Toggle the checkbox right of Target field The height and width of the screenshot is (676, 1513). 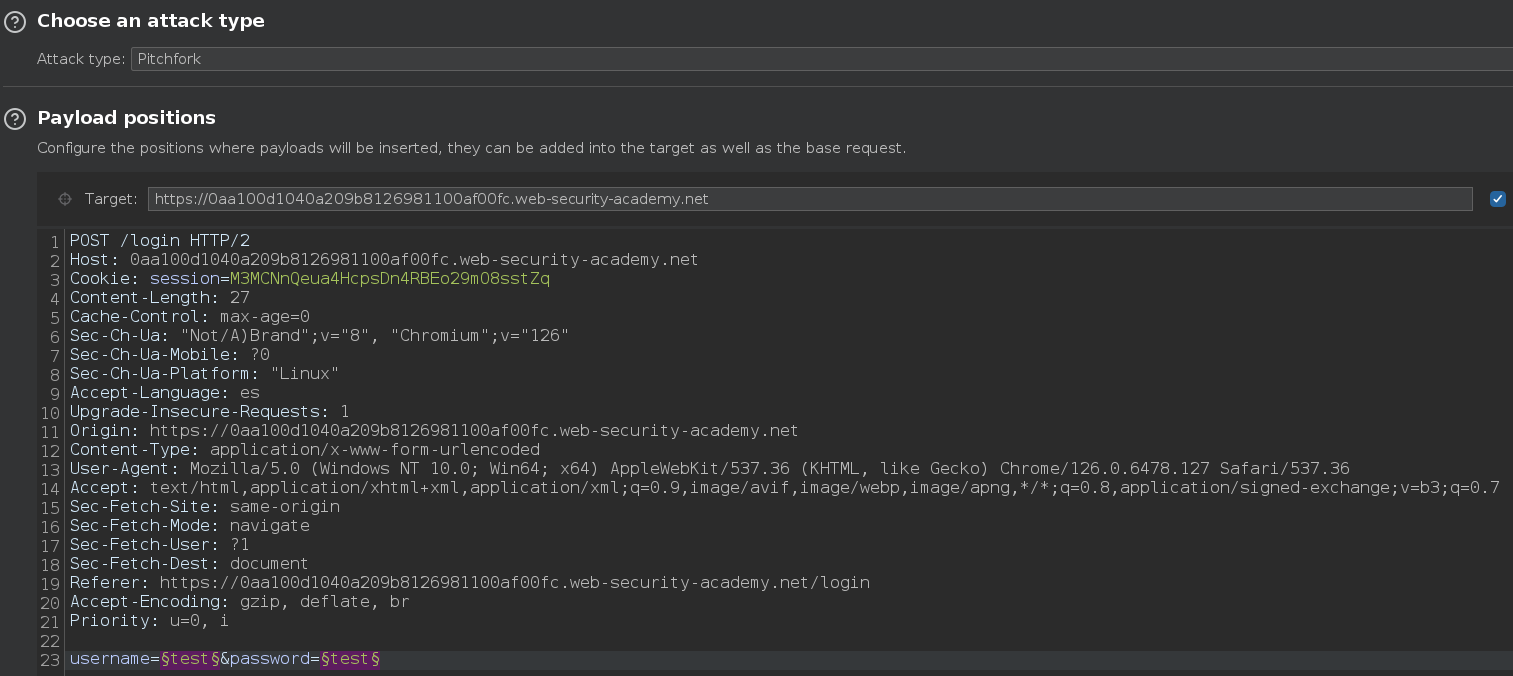[1497, 199]
